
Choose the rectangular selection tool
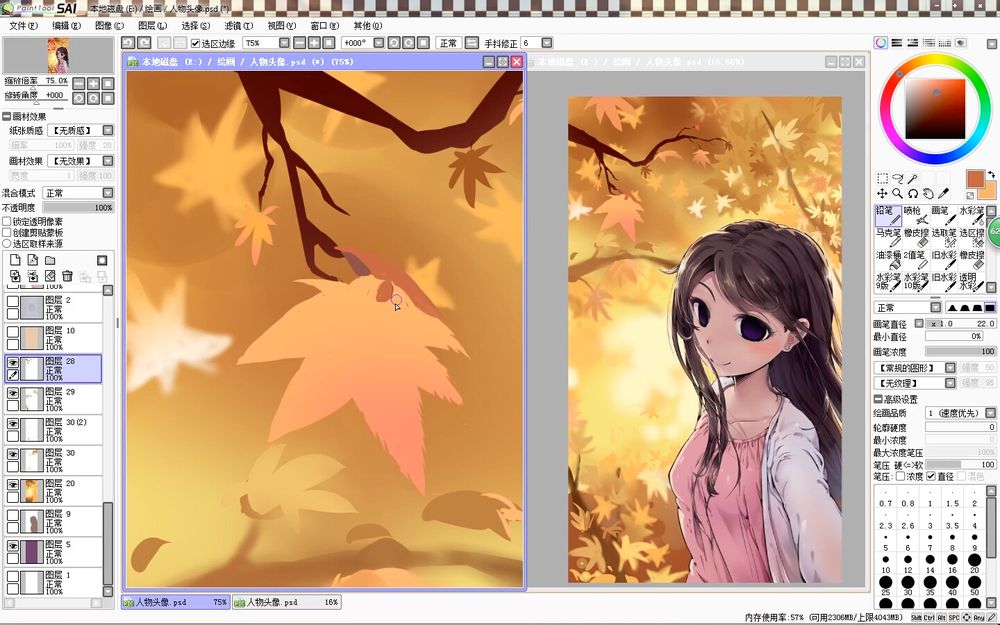point(883,179)
